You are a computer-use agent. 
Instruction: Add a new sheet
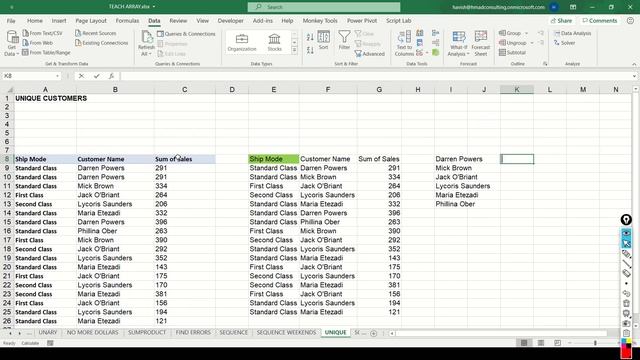click(373, 333)
